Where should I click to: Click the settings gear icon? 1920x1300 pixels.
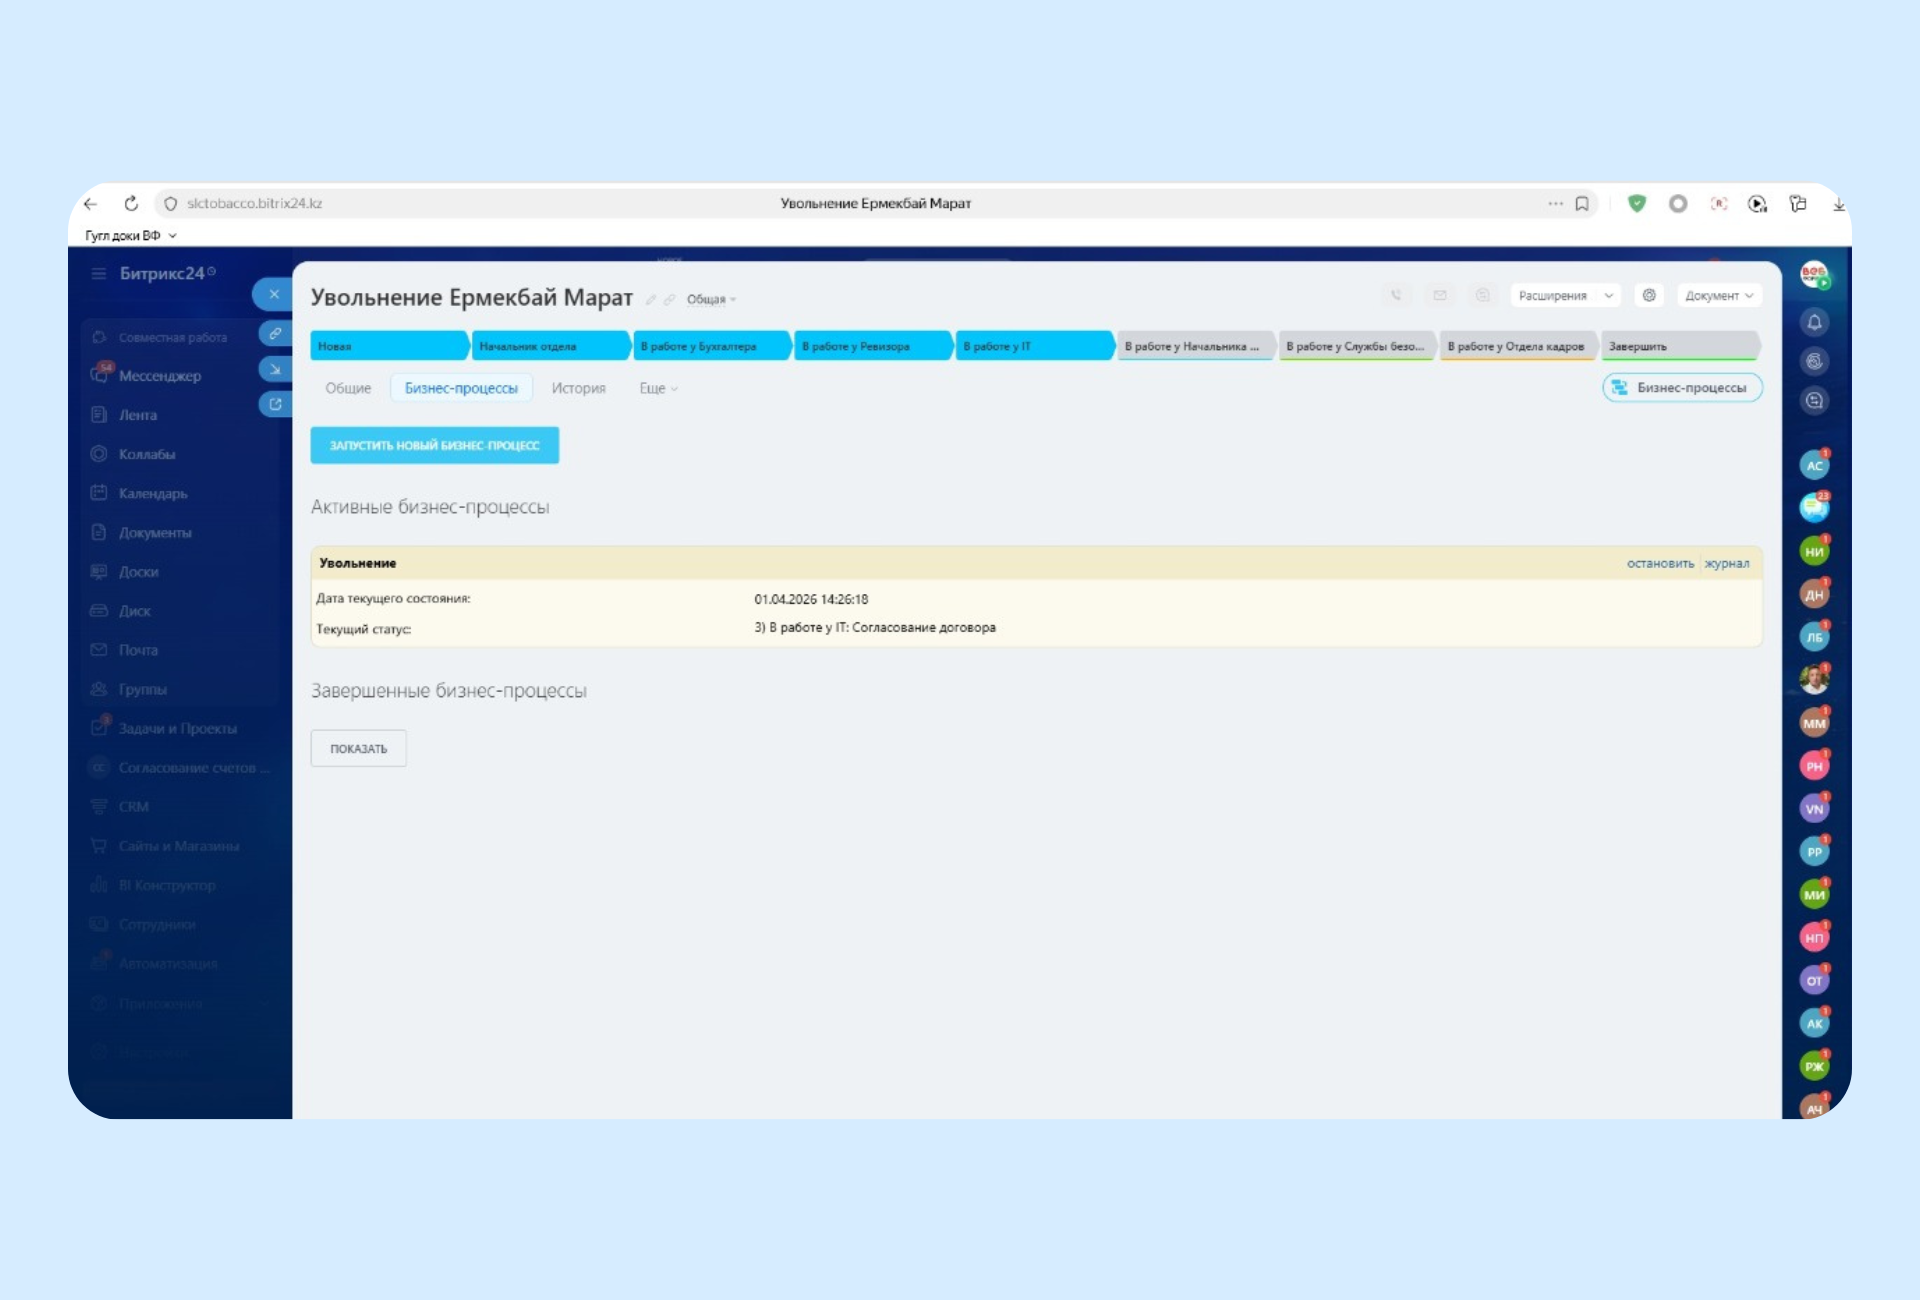(x=1649, y=295)
